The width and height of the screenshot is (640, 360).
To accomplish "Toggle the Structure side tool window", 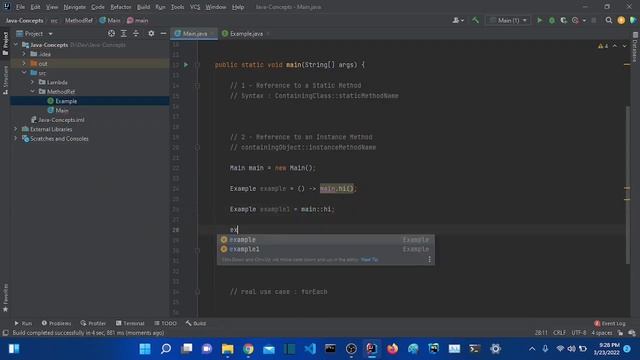I will click(5, 80).
